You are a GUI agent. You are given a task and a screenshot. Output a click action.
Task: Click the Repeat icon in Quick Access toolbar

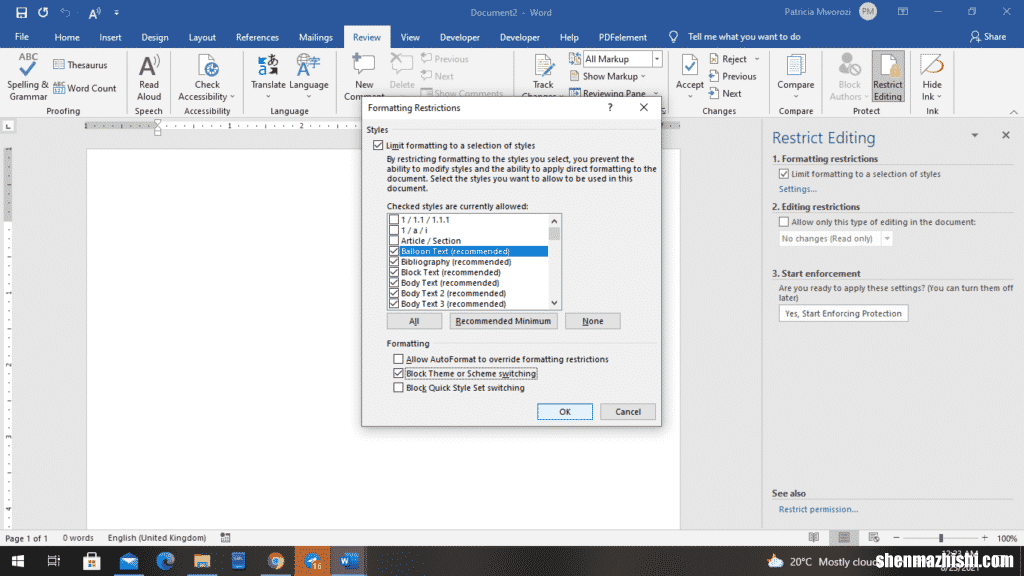(x=43, y=12)
